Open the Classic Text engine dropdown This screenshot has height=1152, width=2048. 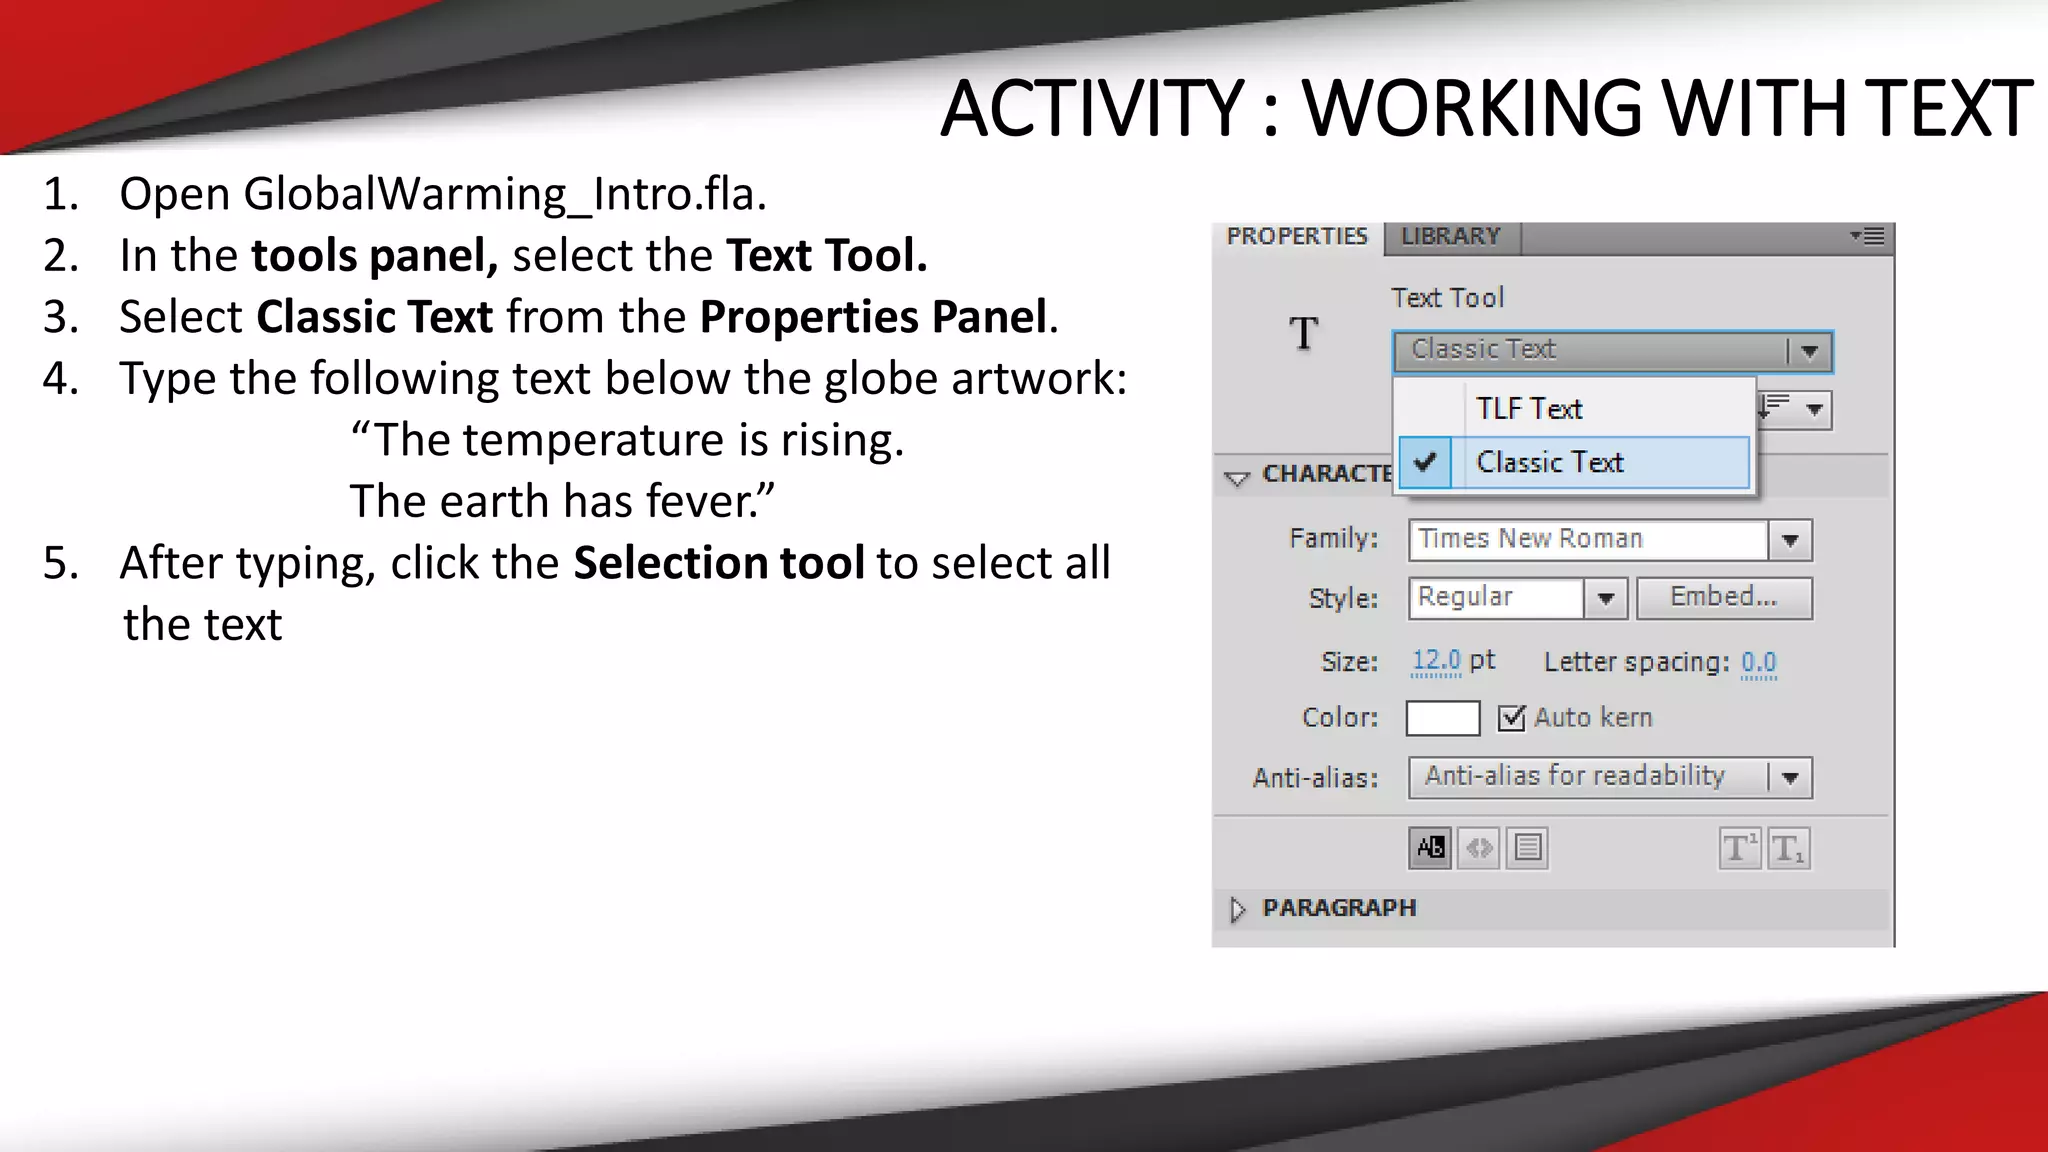(1612, 351)
